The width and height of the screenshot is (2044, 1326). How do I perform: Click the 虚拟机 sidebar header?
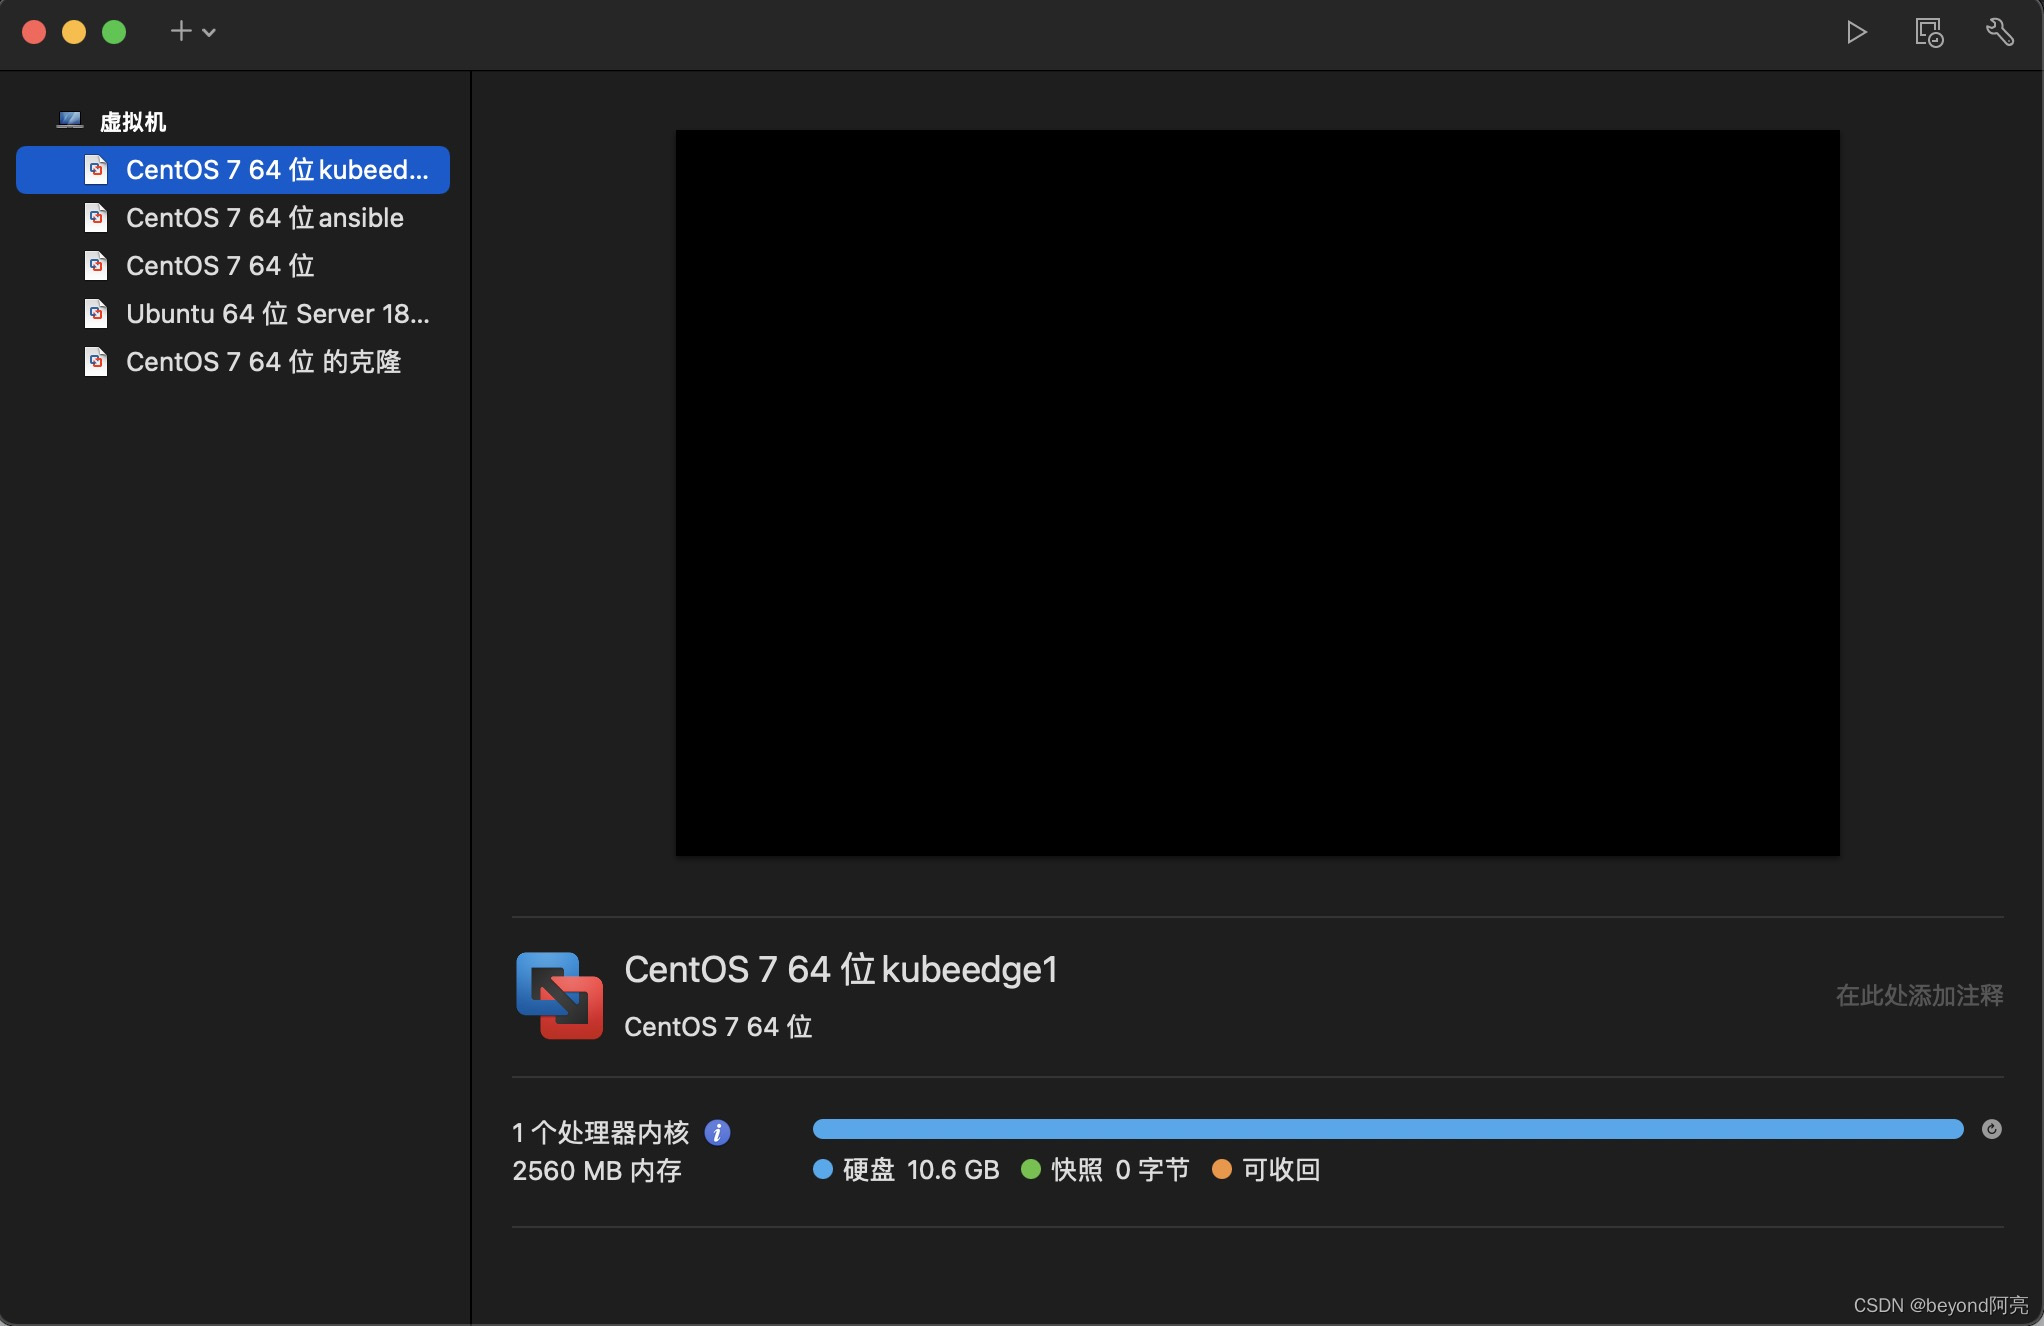click(133, 122)
